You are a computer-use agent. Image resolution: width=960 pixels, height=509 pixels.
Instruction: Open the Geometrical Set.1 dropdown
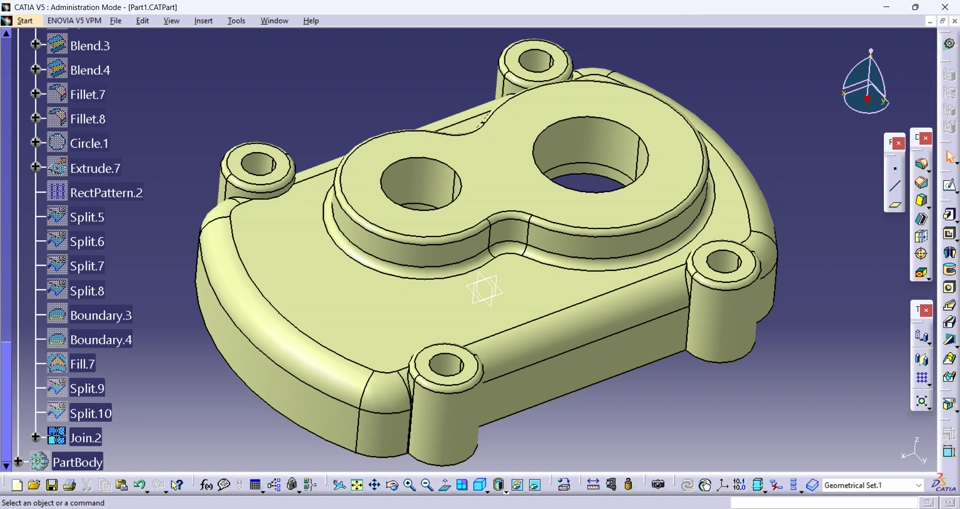click(918, 485)
